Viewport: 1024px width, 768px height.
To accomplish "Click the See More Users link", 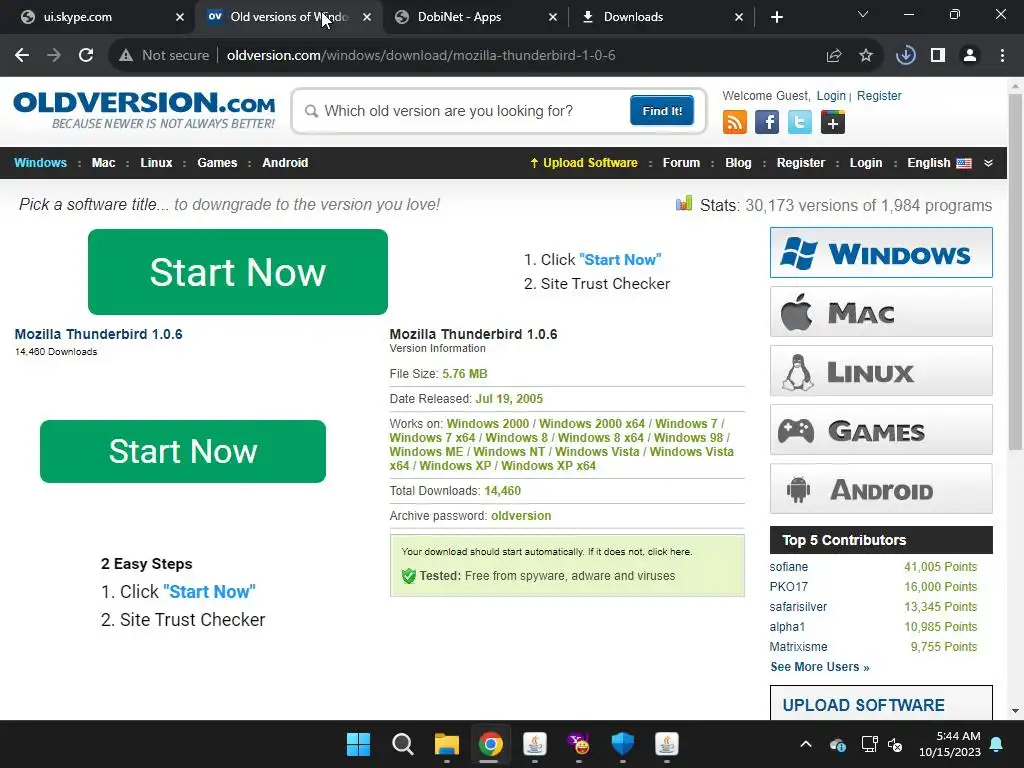I will [x=820, y=667].
